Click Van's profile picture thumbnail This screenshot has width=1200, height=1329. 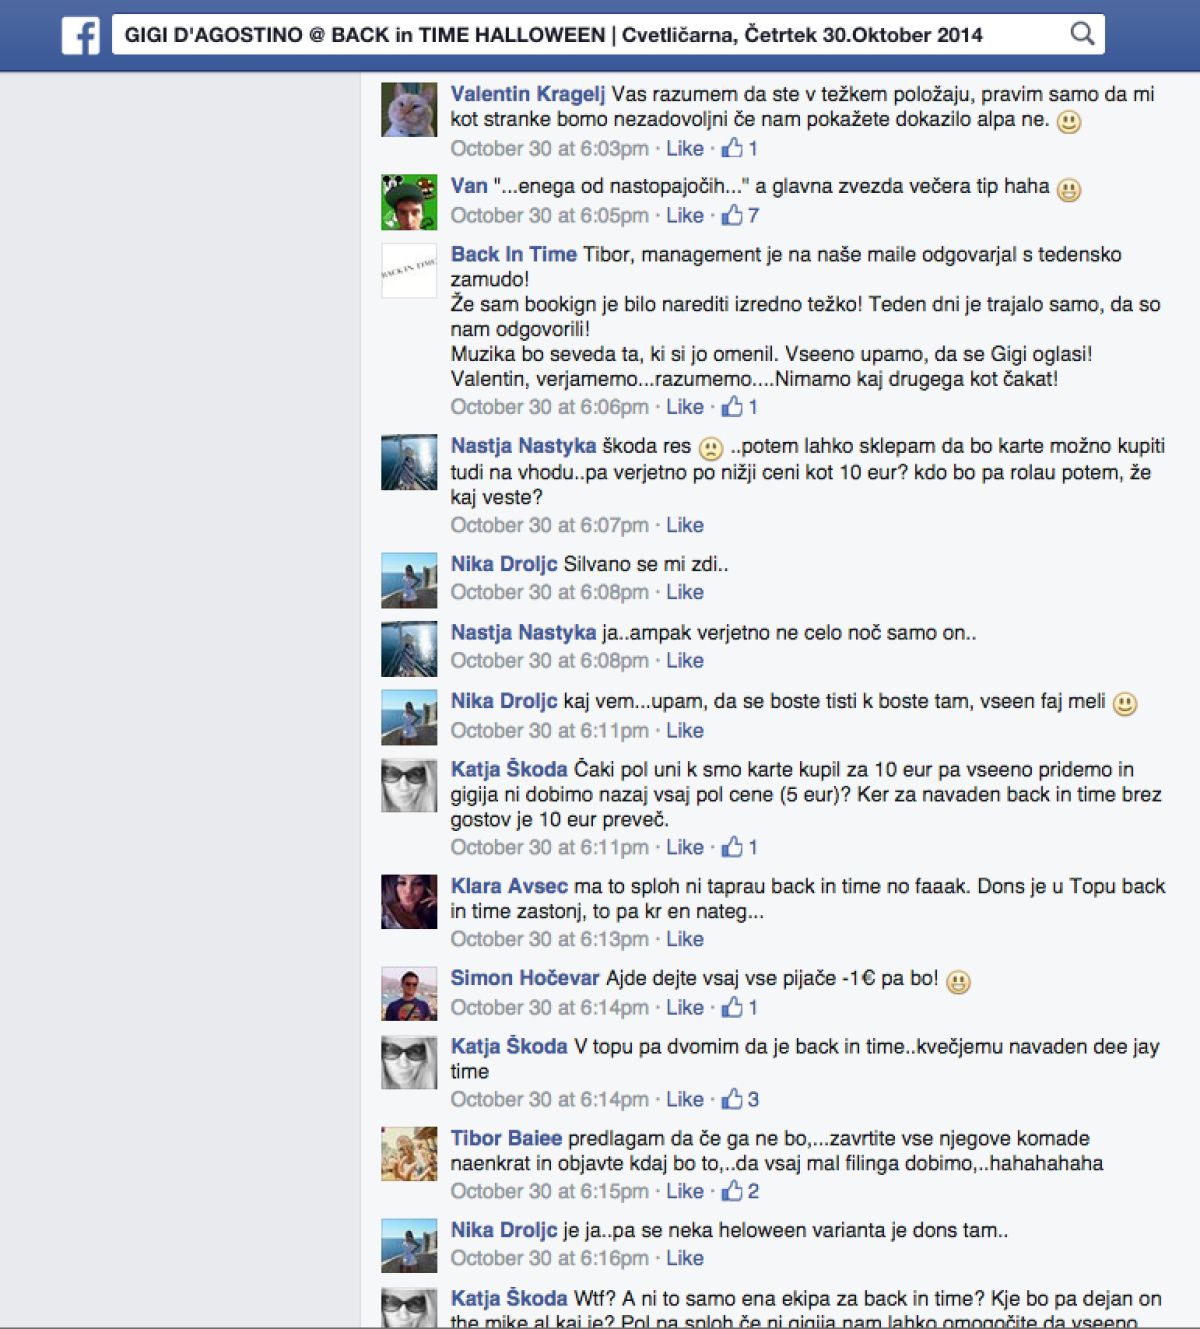pyautogui.click(x=409, y=202)
